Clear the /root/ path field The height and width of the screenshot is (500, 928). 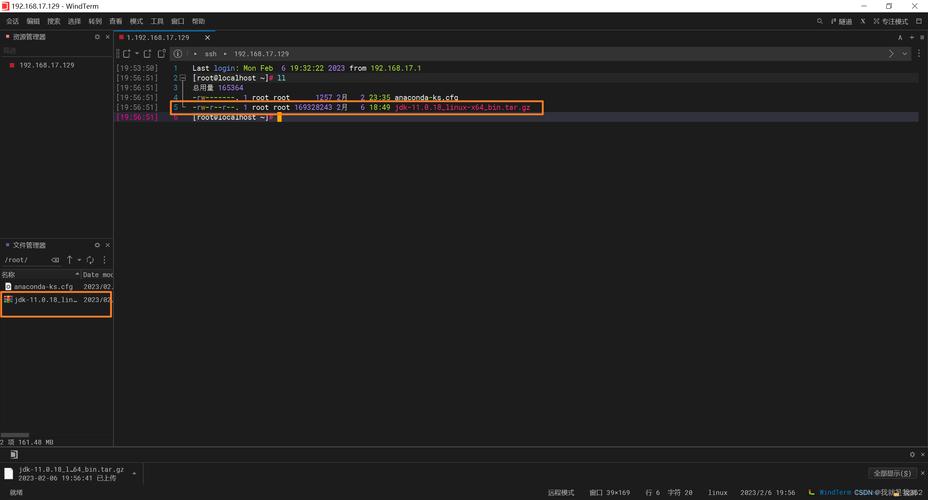point(55,260)
